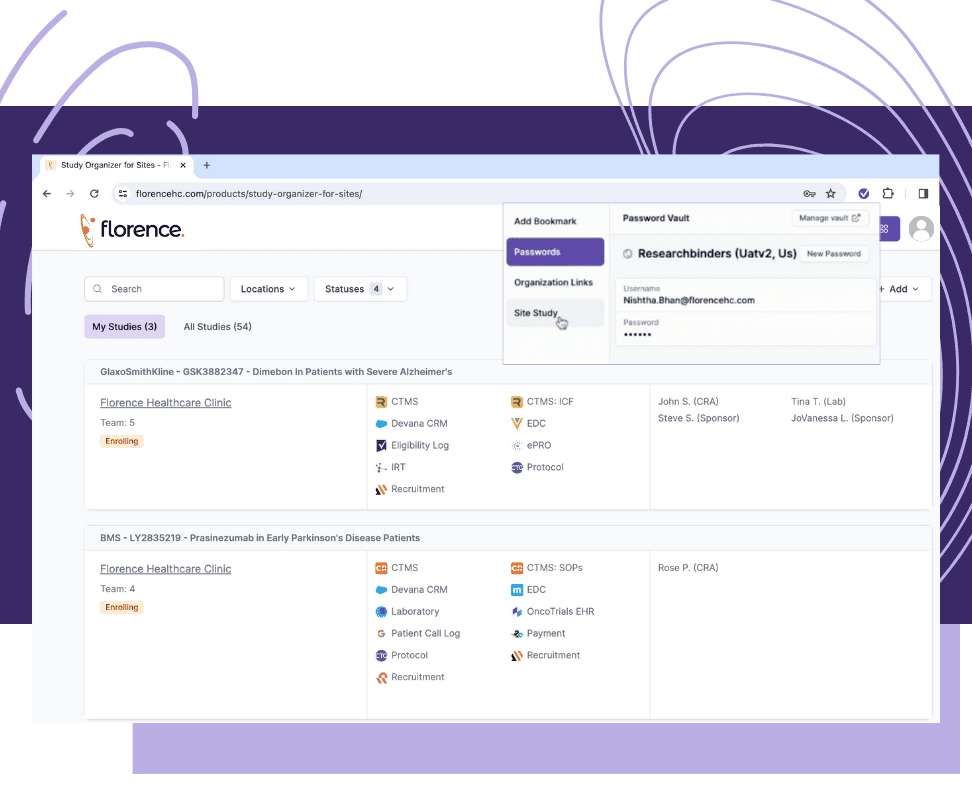Open Devana CRM in GlaxoSmithKline study
Image resolution: width=972 pixels, height=804 pixels.
tap(412, 423)
